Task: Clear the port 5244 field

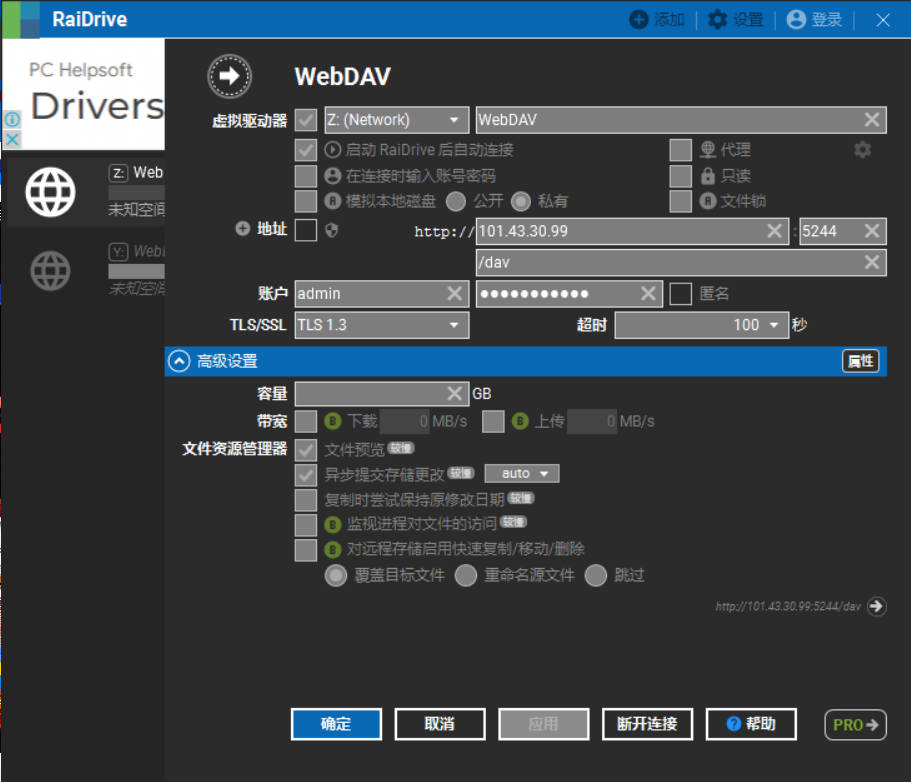Action: point(871,231)
